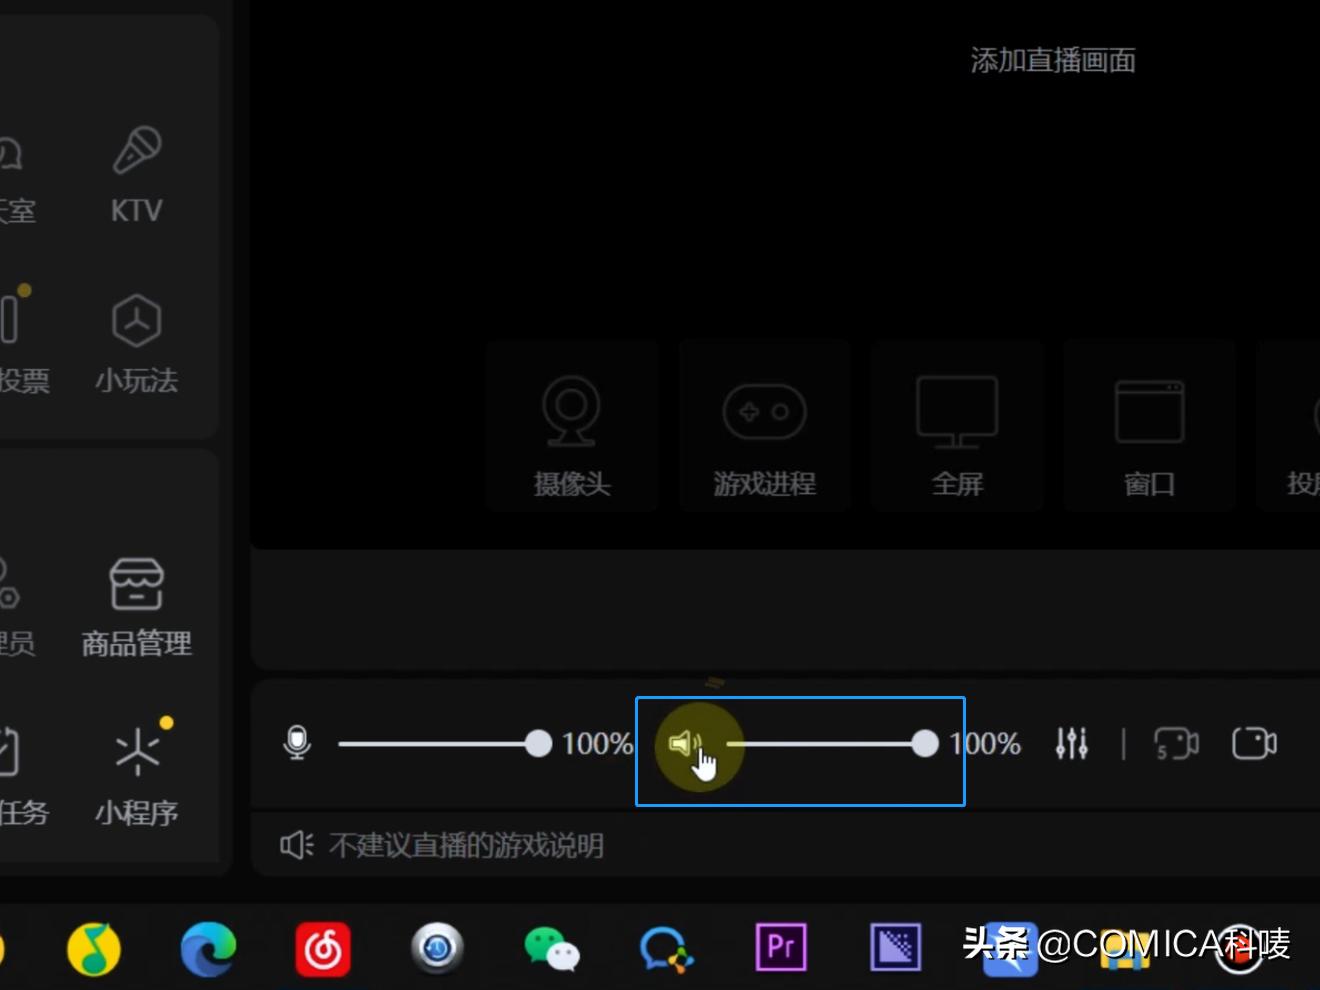Click 添加直播画面 to add stream content
The width and height of the screenshot is (1320, 990).
pos(1051,60)
